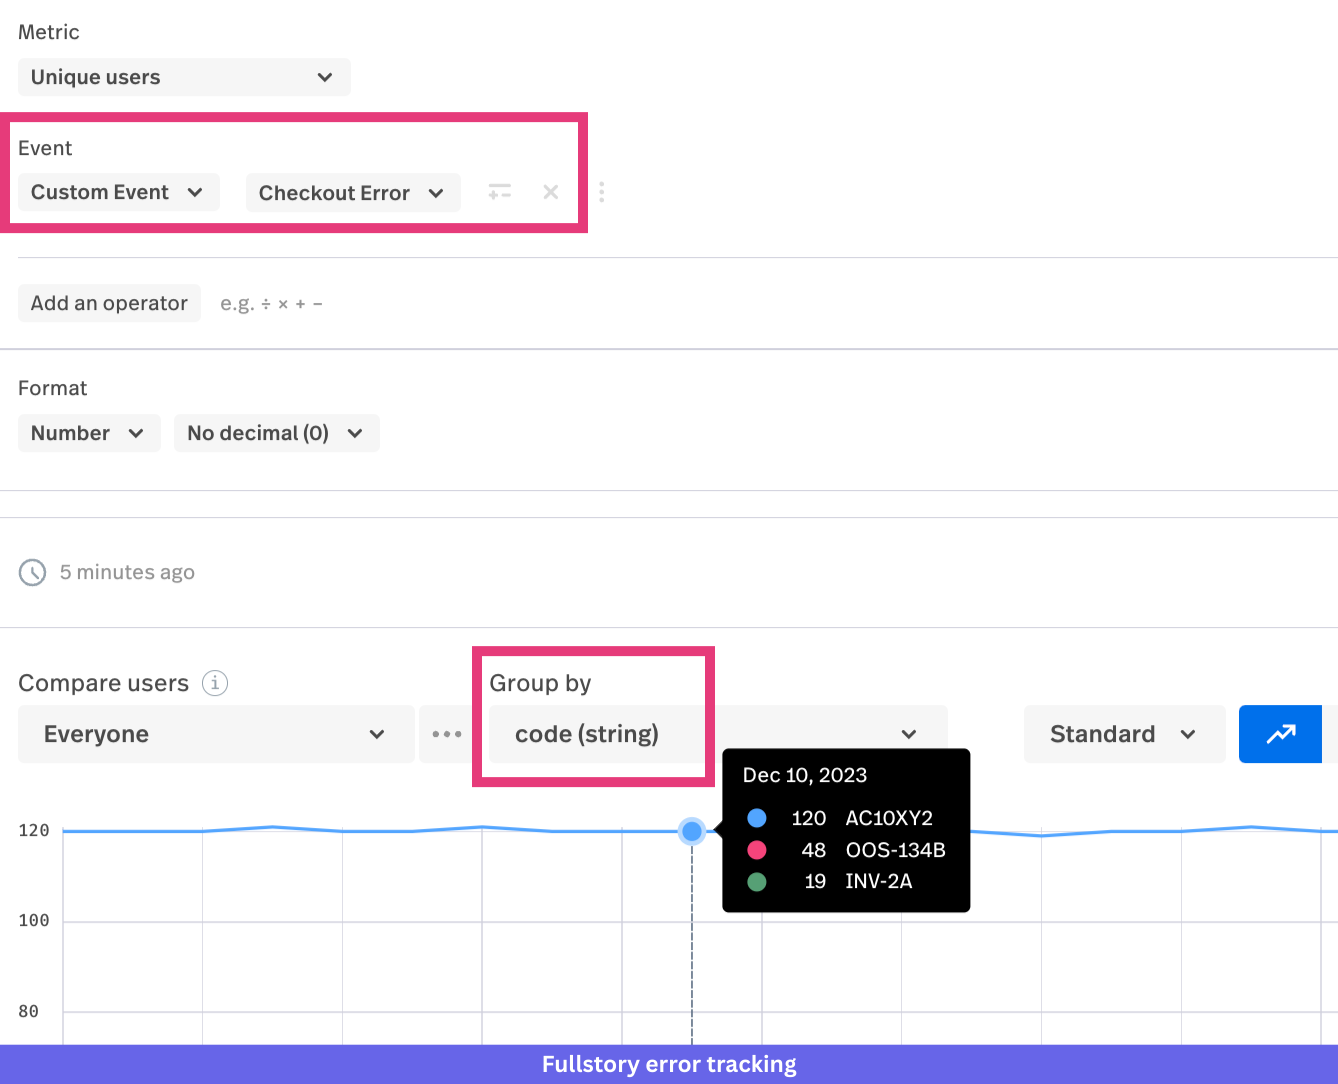
Task: Open the vertical three-dot icon beside the event row
Action: (602, 192)
